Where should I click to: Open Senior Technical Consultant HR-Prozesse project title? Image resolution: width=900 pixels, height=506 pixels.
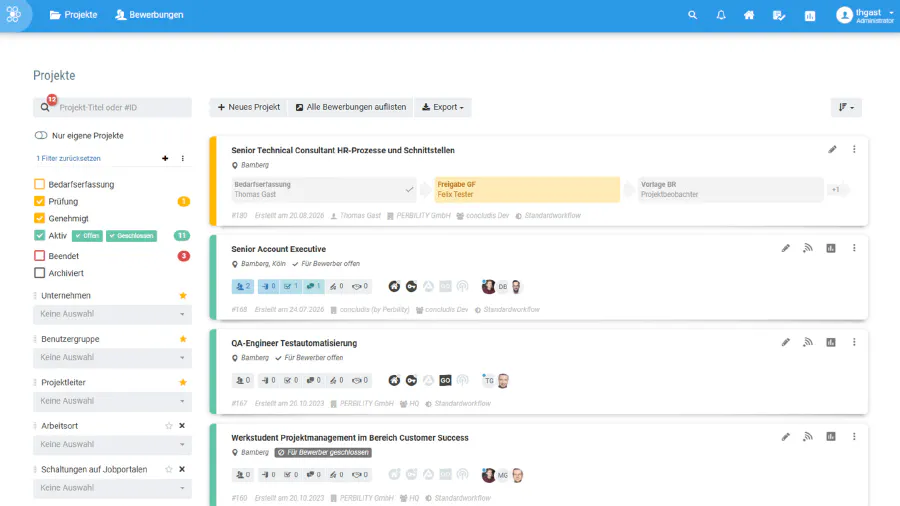pyautogui.click(x=343, y=150)
